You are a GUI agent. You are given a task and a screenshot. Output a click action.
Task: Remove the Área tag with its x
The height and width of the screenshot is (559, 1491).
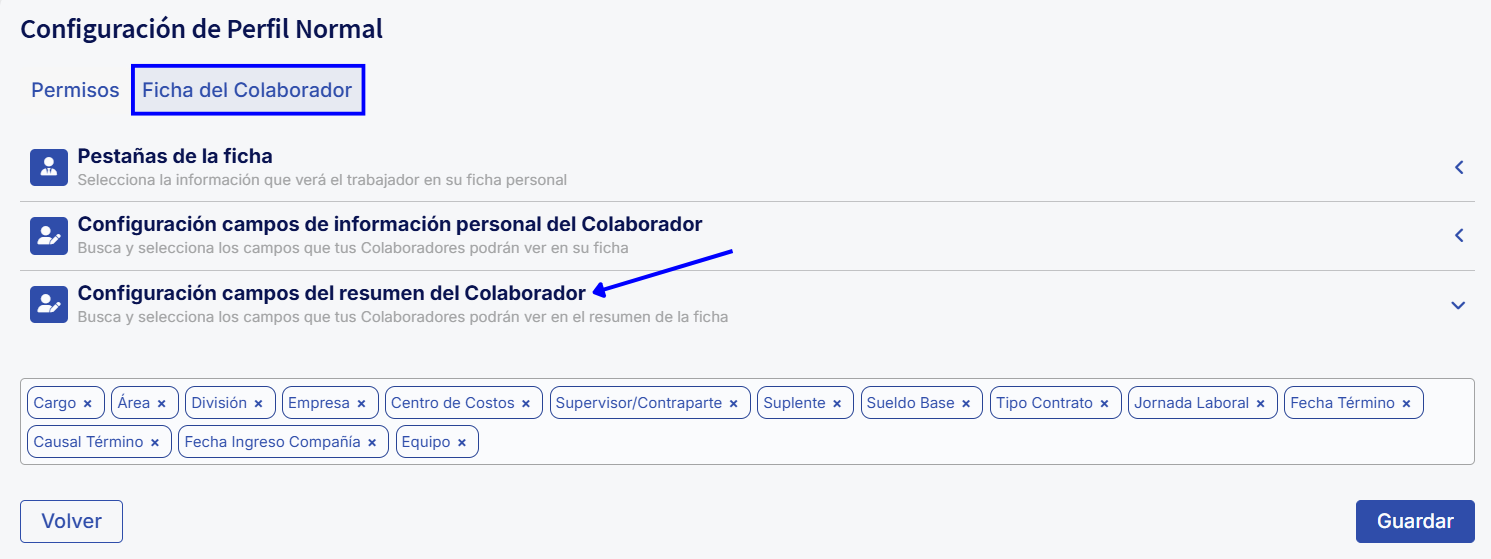pos(162,404)
